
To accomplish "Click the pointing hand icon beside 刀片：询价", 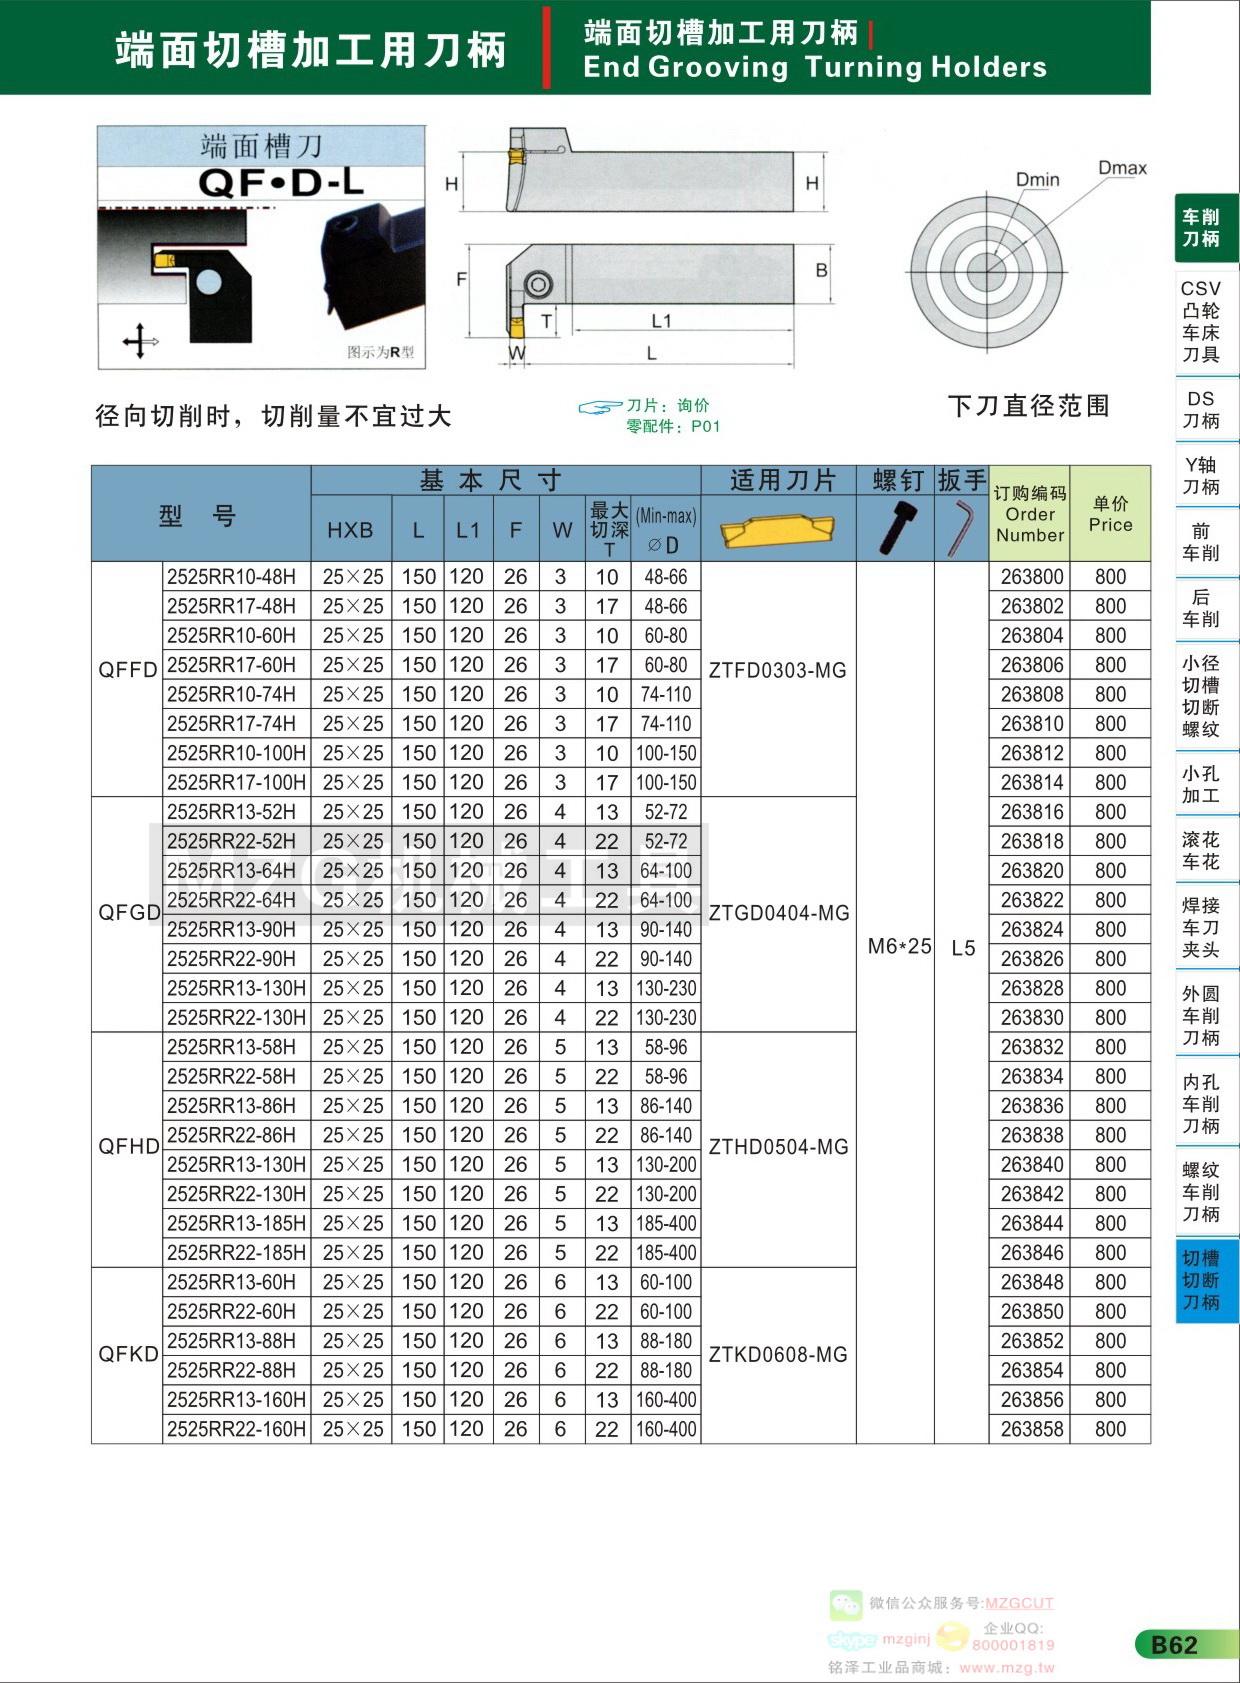I will tap(600, 407).
